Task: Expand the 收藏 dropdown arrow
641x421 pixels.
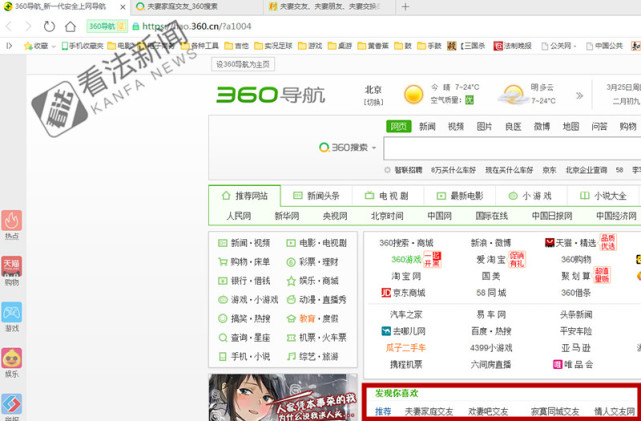Action: pos(53,47)
